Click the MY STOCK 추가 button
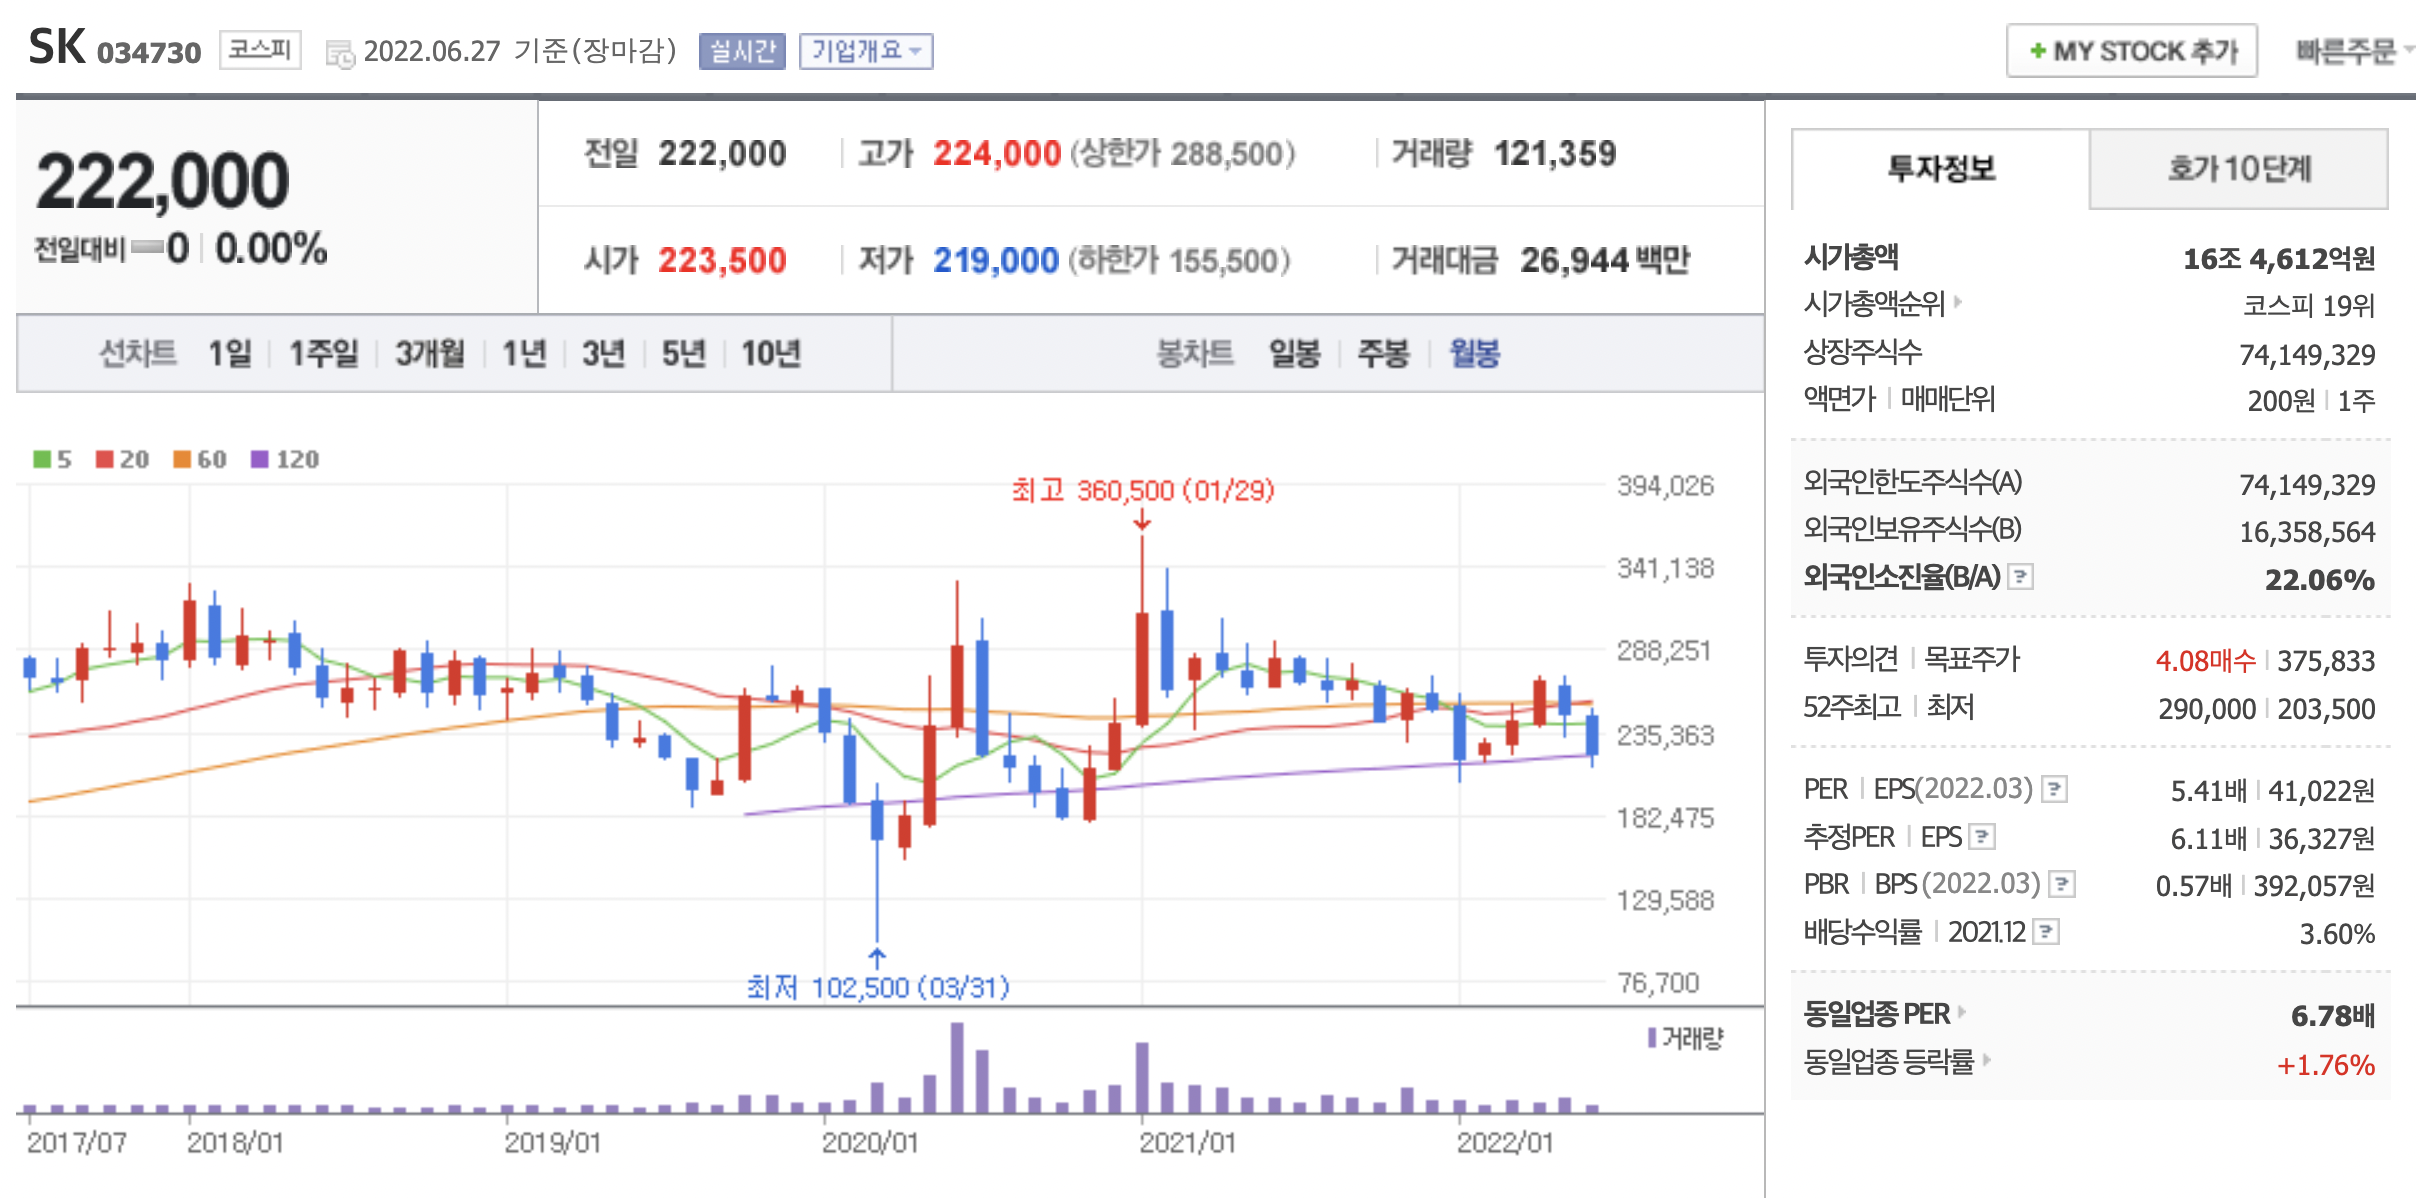The height and width of the screenshot is (1198, 2420). pyautogui.click(x=2132, y=51)
